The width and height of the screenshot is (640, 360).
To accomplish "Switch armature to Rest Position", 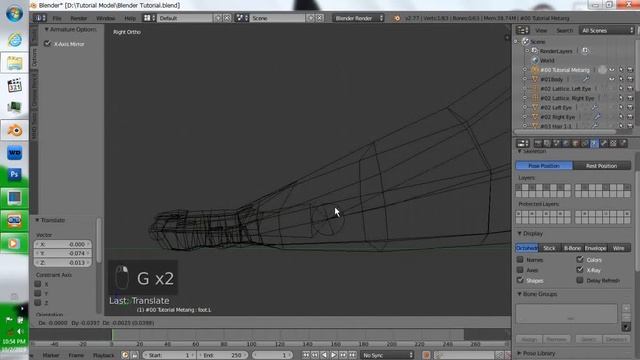I will (x=602, y=166).
